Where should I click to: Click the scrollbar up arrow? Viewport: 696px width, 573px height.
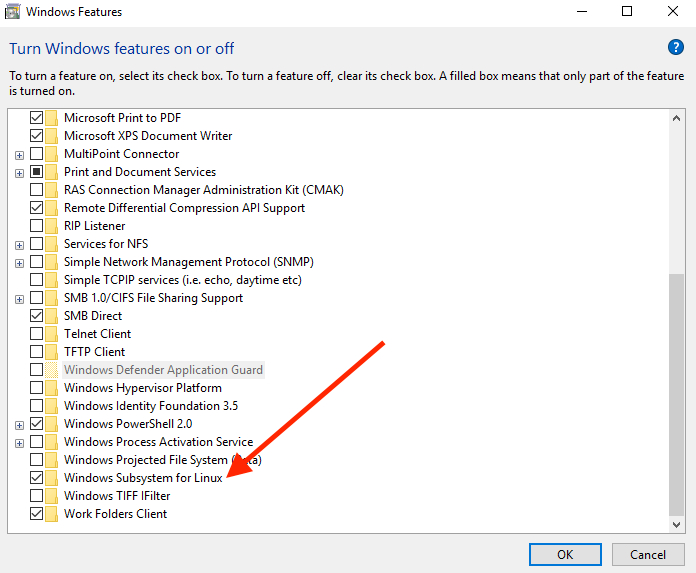coord(677,118)
